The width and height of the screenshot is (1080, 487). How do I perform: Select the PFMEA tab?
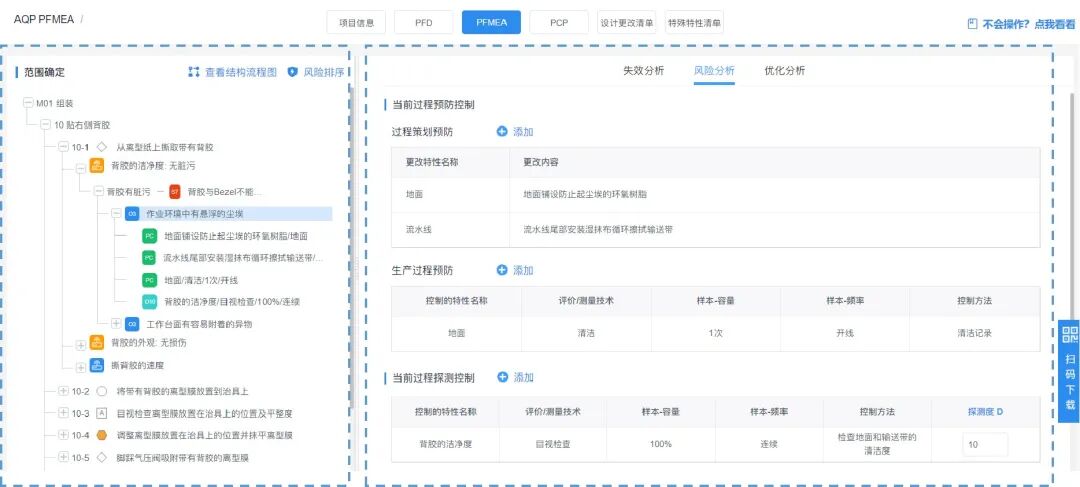tap(491, 23)
